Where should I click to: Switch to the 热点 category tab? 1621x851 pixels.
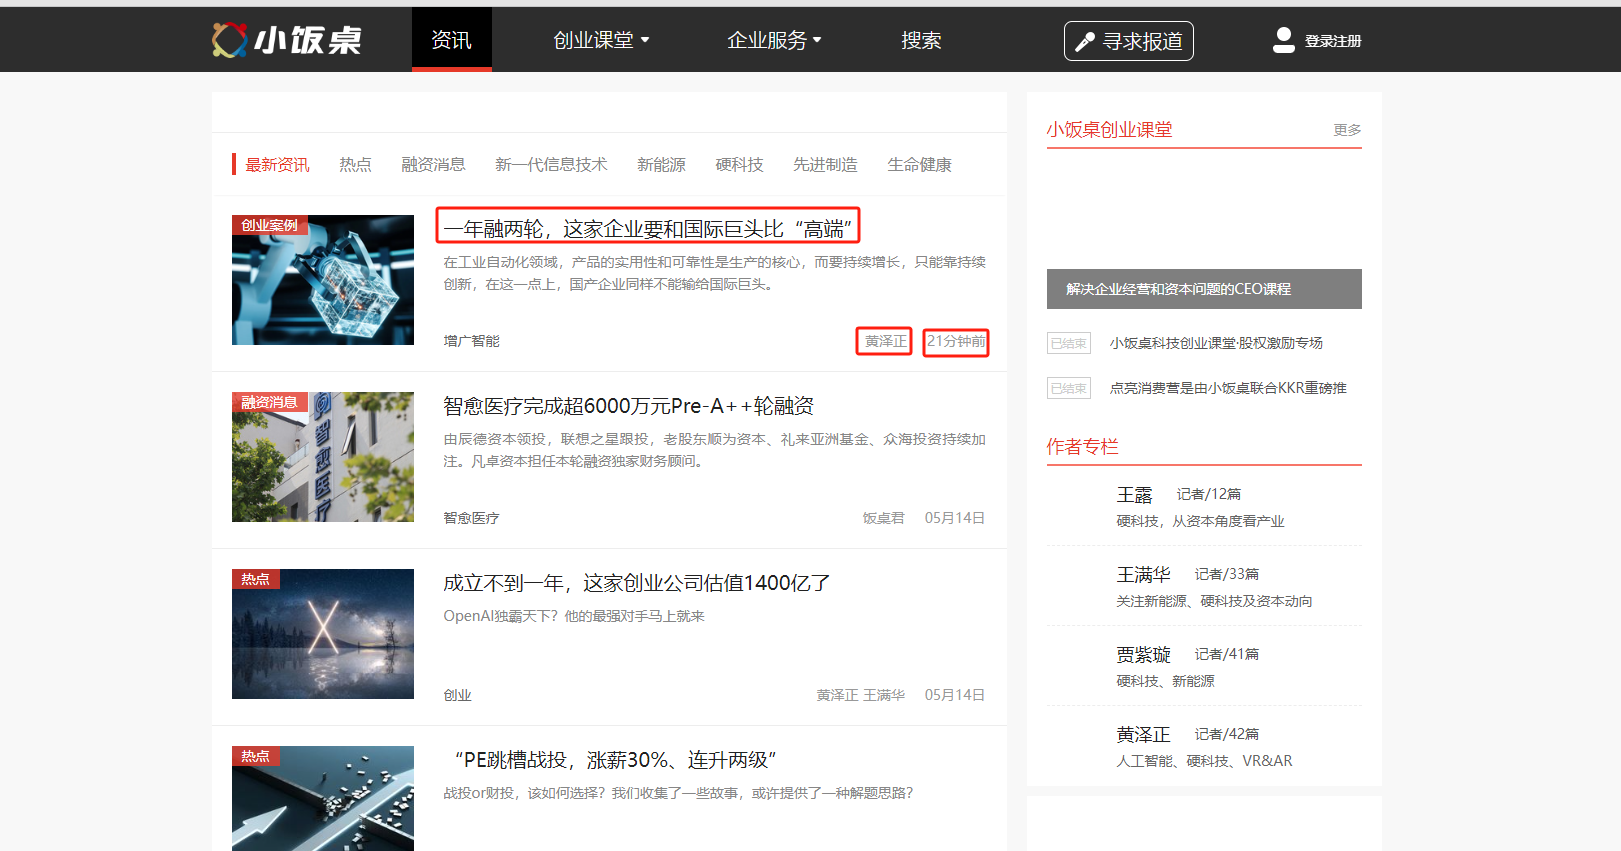[355, 164]
